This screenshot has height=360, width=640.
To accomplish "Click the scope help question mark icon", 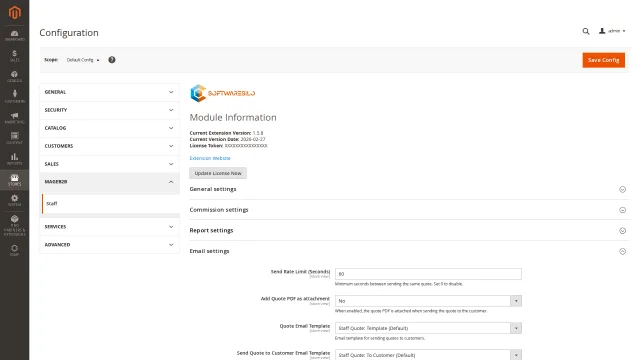I will pos(112,60).
